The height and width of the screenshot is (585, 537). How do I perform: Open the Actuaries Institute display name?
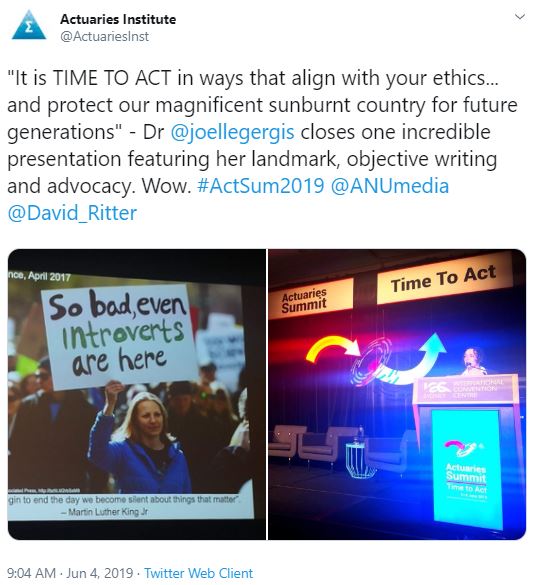point(118,19)
